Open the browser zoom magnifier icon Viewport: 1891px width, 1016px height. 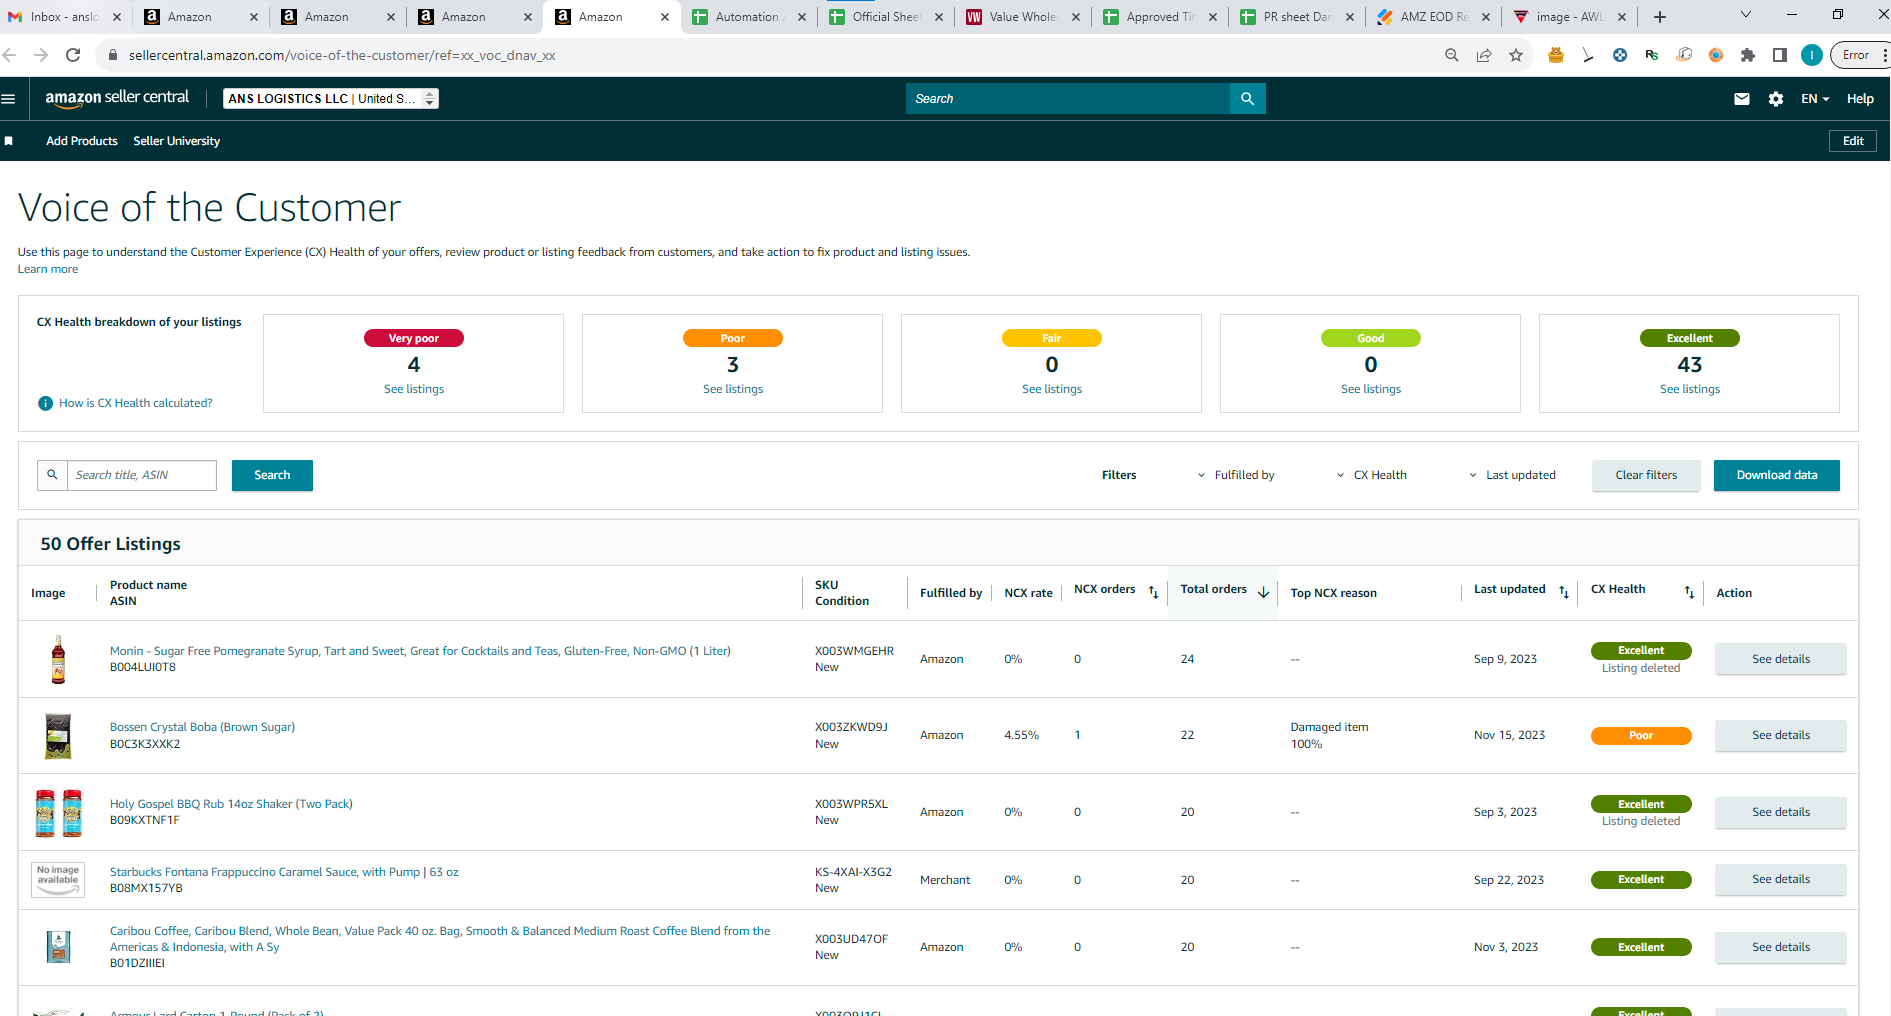pos(1452,55)
